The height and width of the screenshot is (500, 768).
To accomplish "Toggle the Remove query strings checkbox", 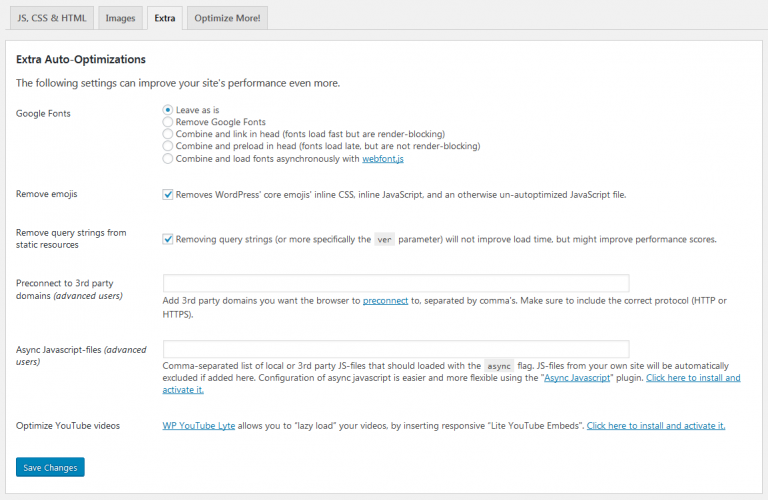I will [x=168, y=239].
